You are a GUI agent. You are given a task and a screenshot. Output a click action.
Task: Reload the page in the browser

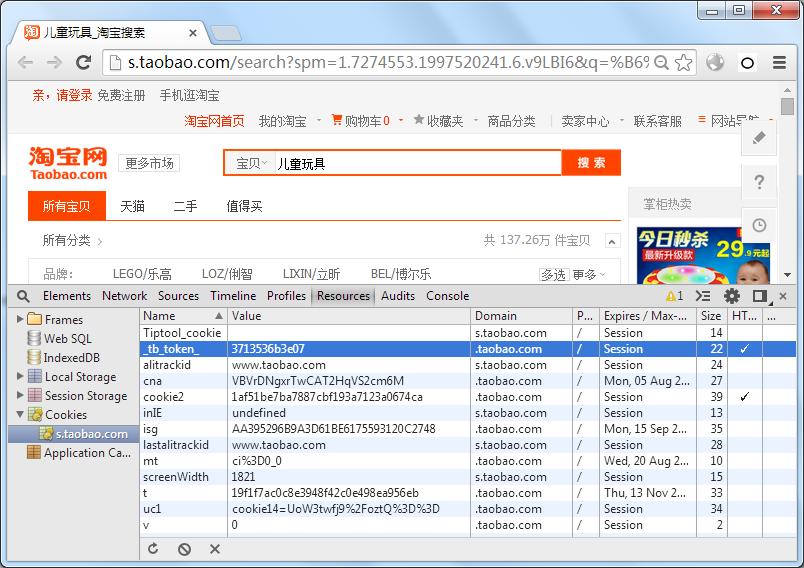(x=84, y=63)
